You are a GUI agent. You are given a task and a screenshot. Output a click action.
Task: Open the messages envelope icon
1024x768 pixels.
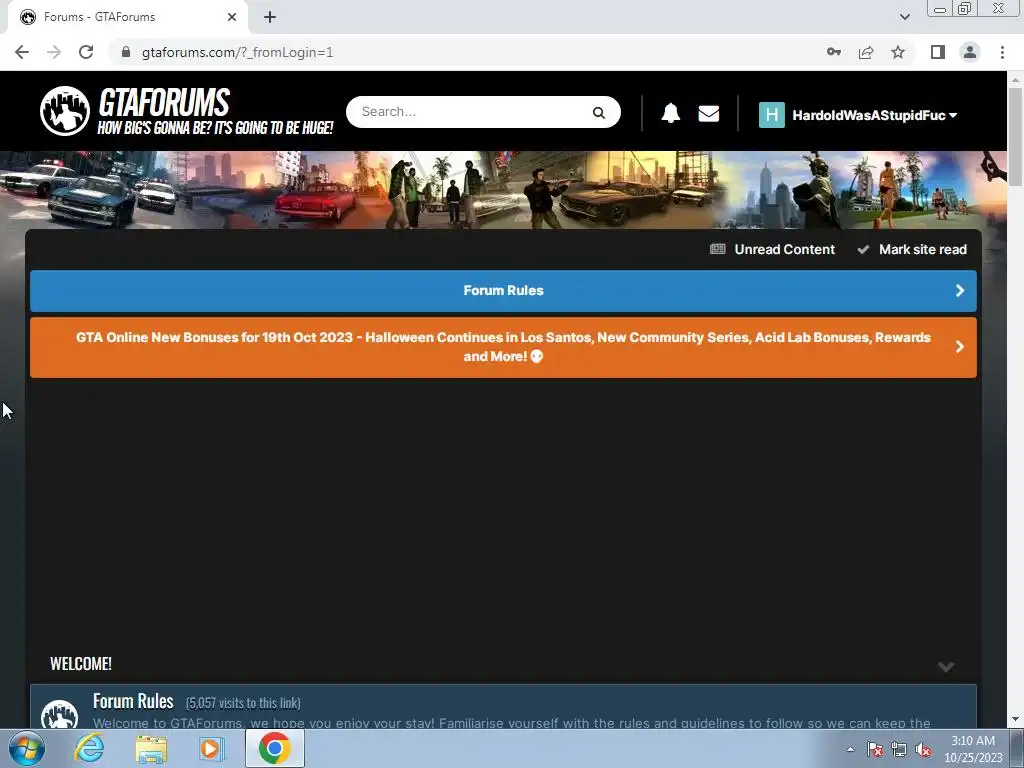[709, 114]
